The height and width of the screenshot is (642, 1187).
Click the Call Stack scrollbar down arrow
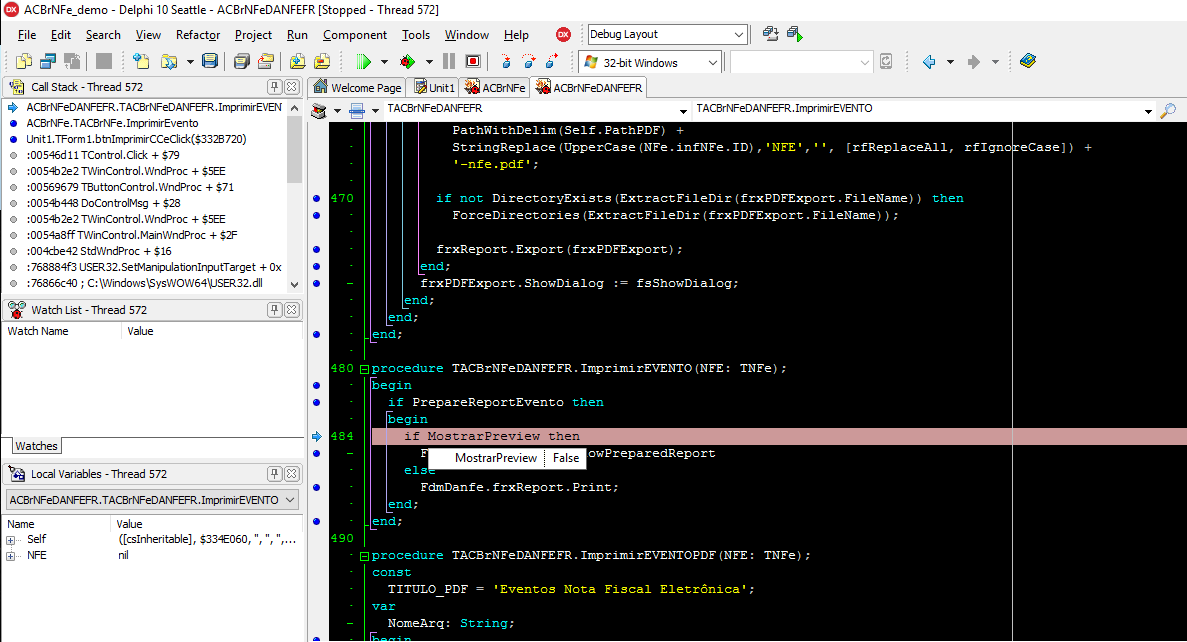[294, 285]
